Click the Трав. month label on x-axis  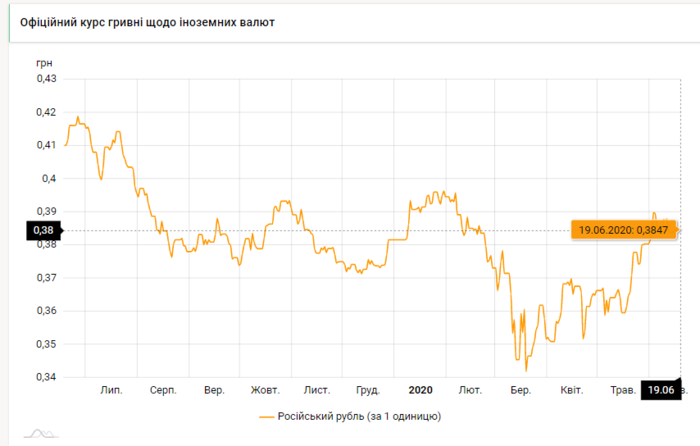[622, 391]
